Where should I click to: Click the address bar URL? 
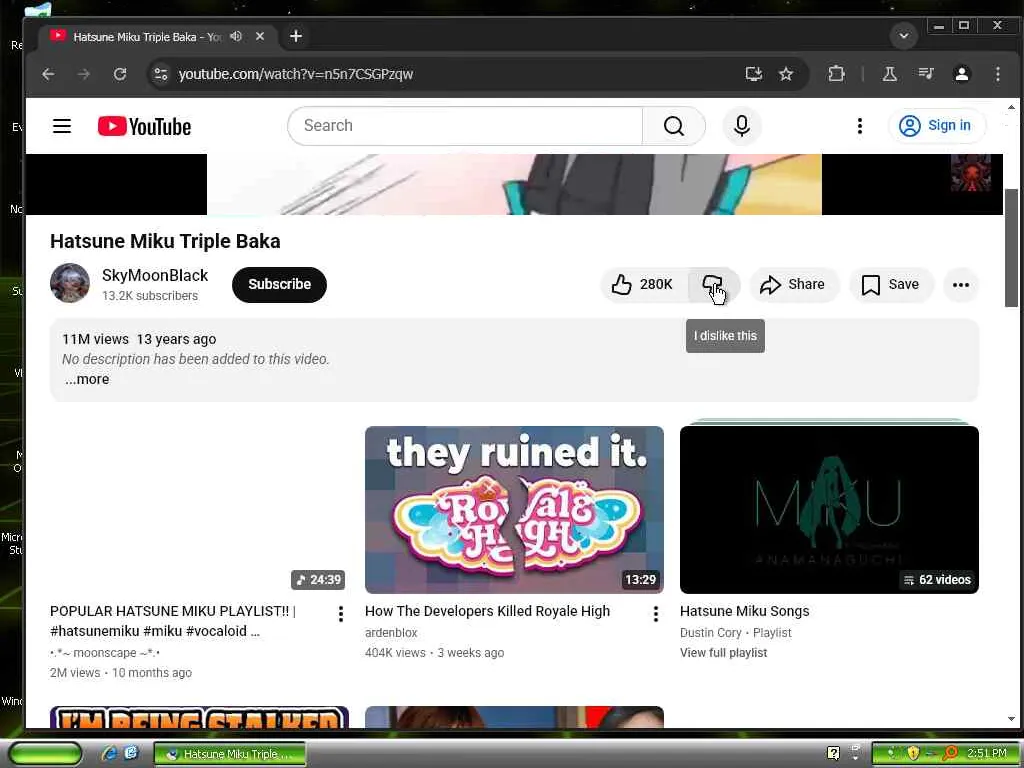295,74
